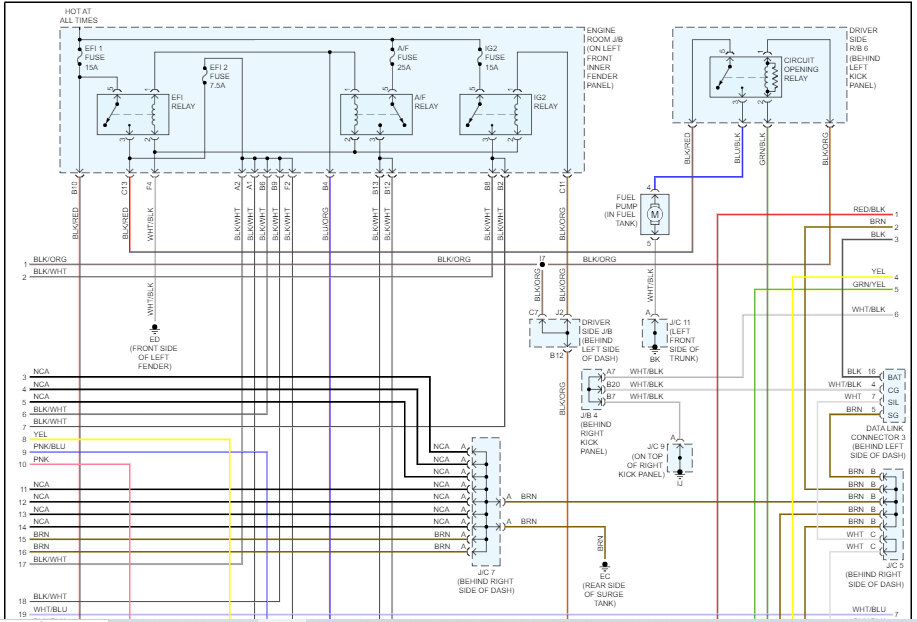This screenshot has height=622, width=917.
Task: Select the fuel pump motor symbol
Action: click(656, 214)
